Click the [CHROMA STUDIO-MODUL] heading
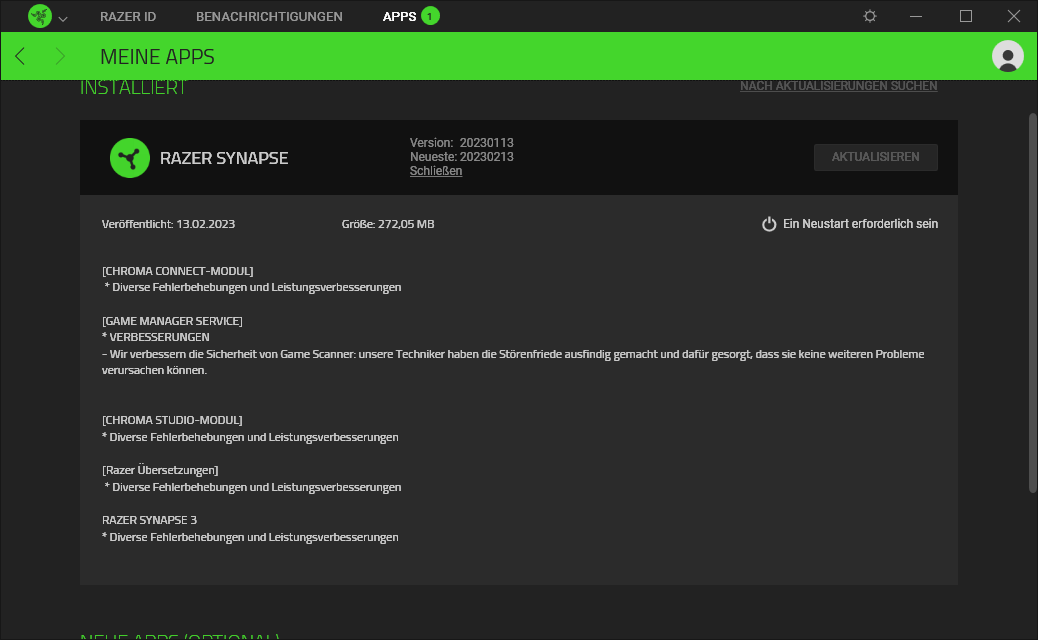The height and width of the screenshot is (640, 1038). click(172, 420)
